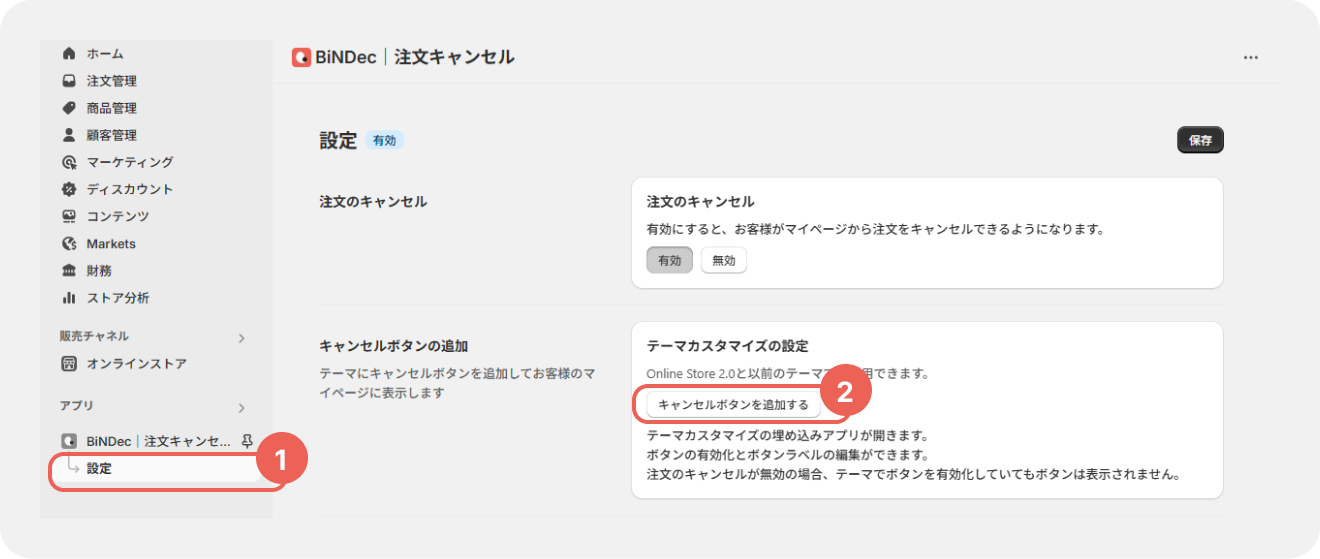Click the オンラインストア storefront icon

[69, 364]
